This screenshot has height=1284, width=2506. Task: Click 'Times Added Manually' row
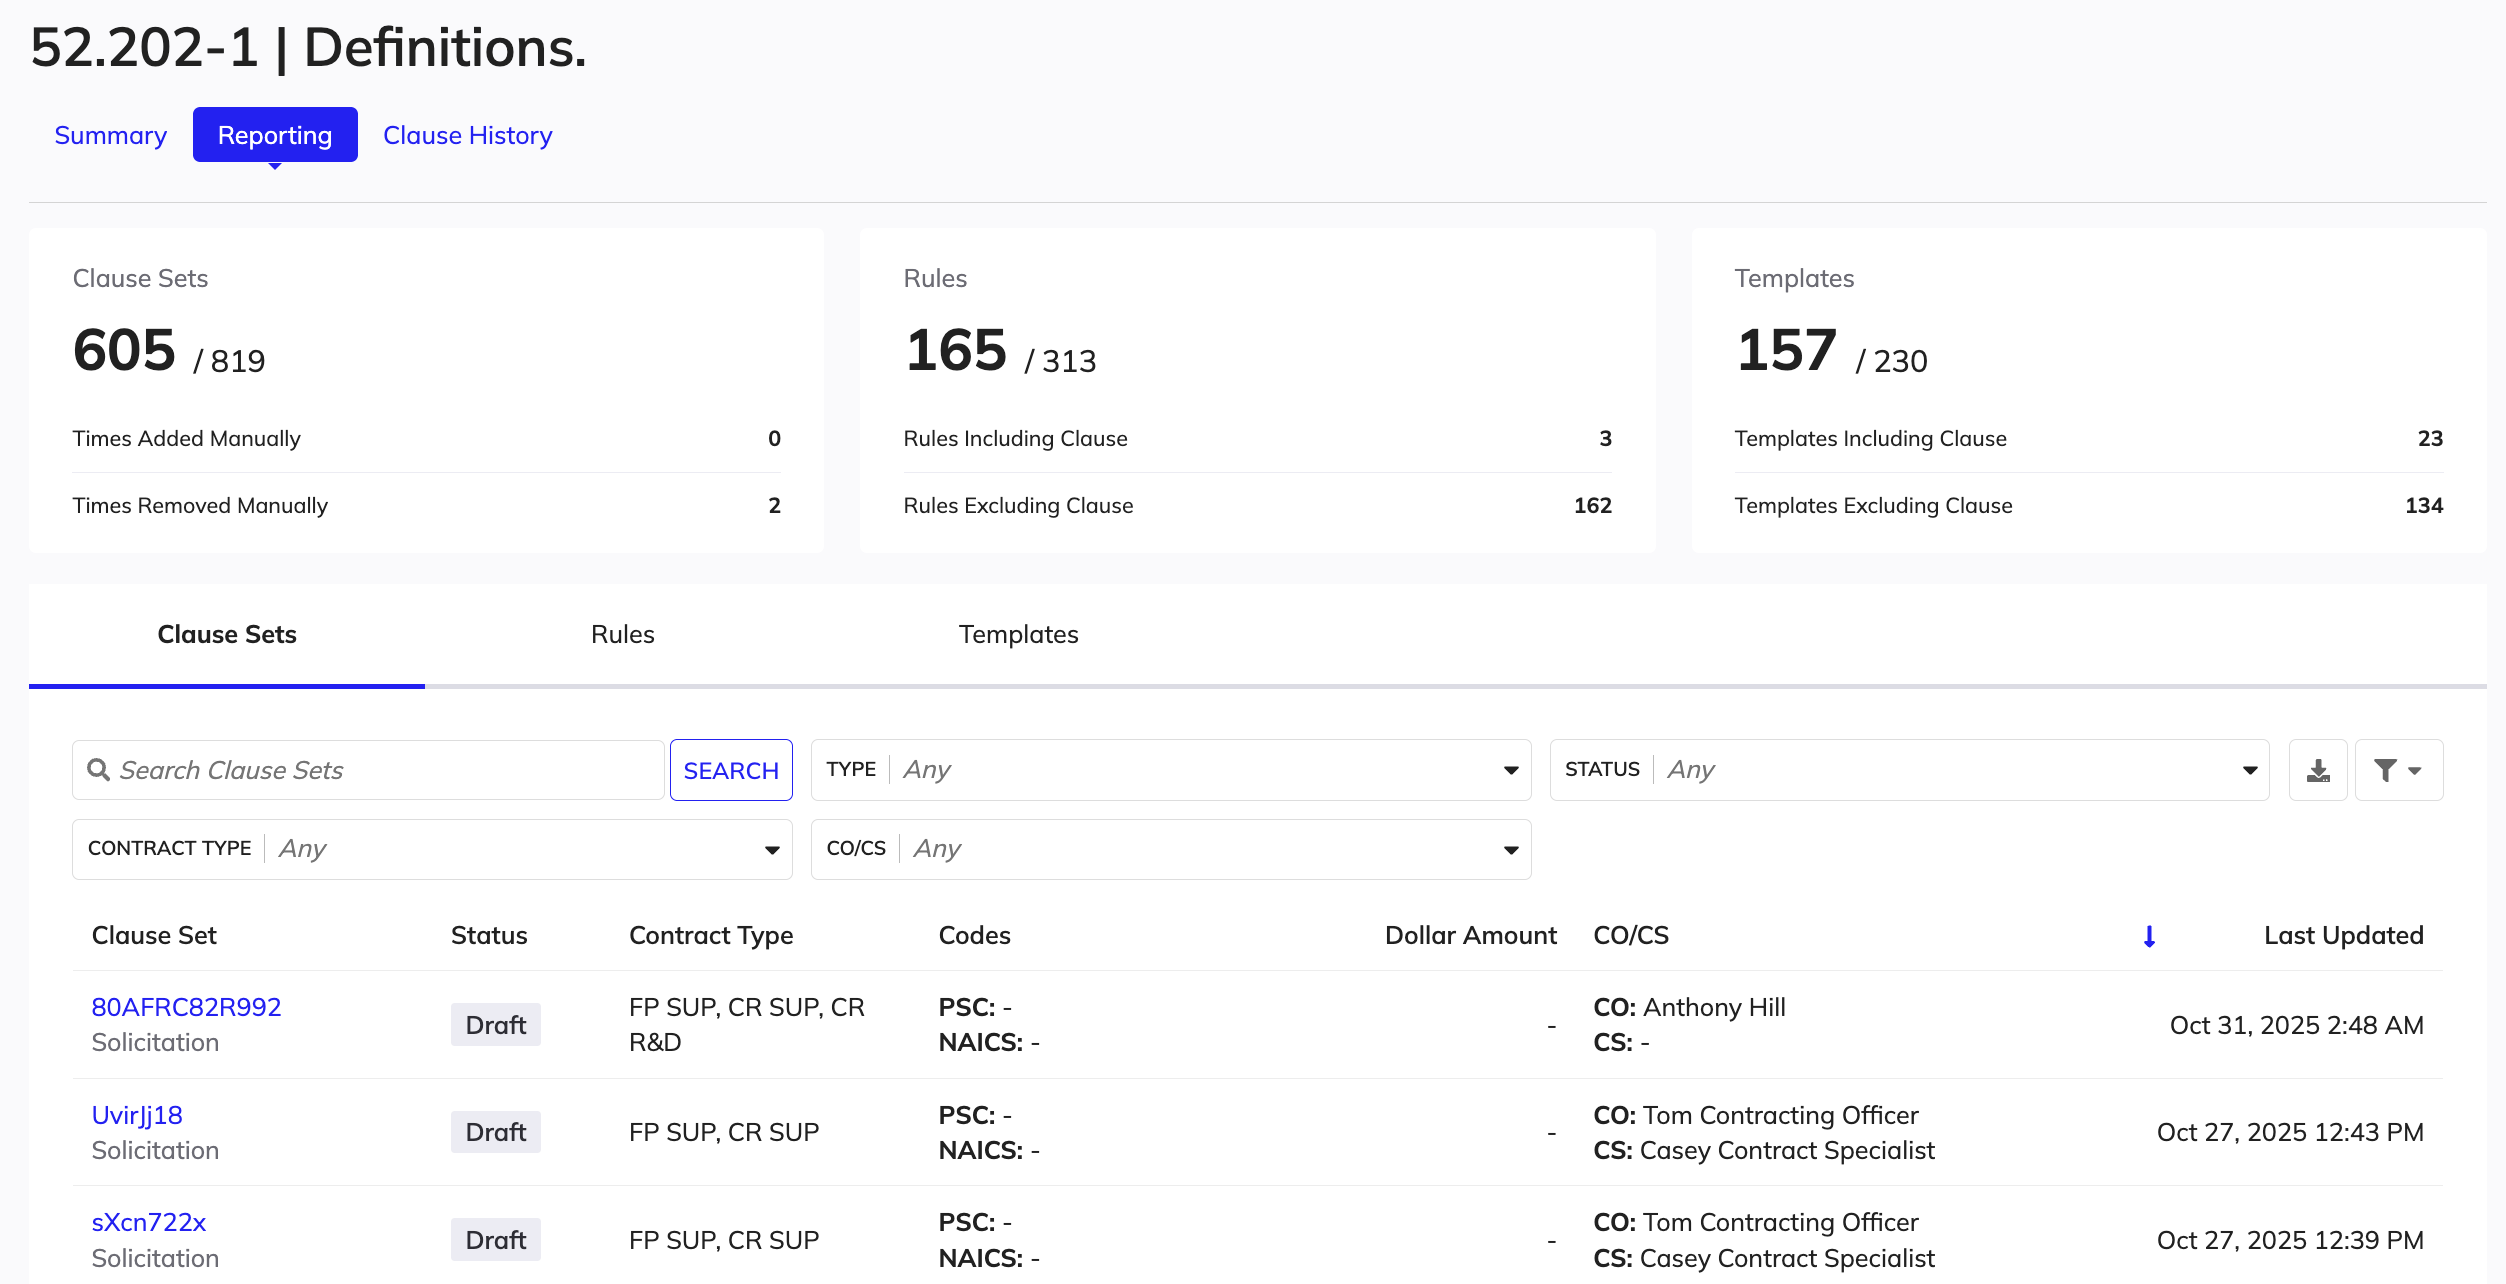point(427,439)
